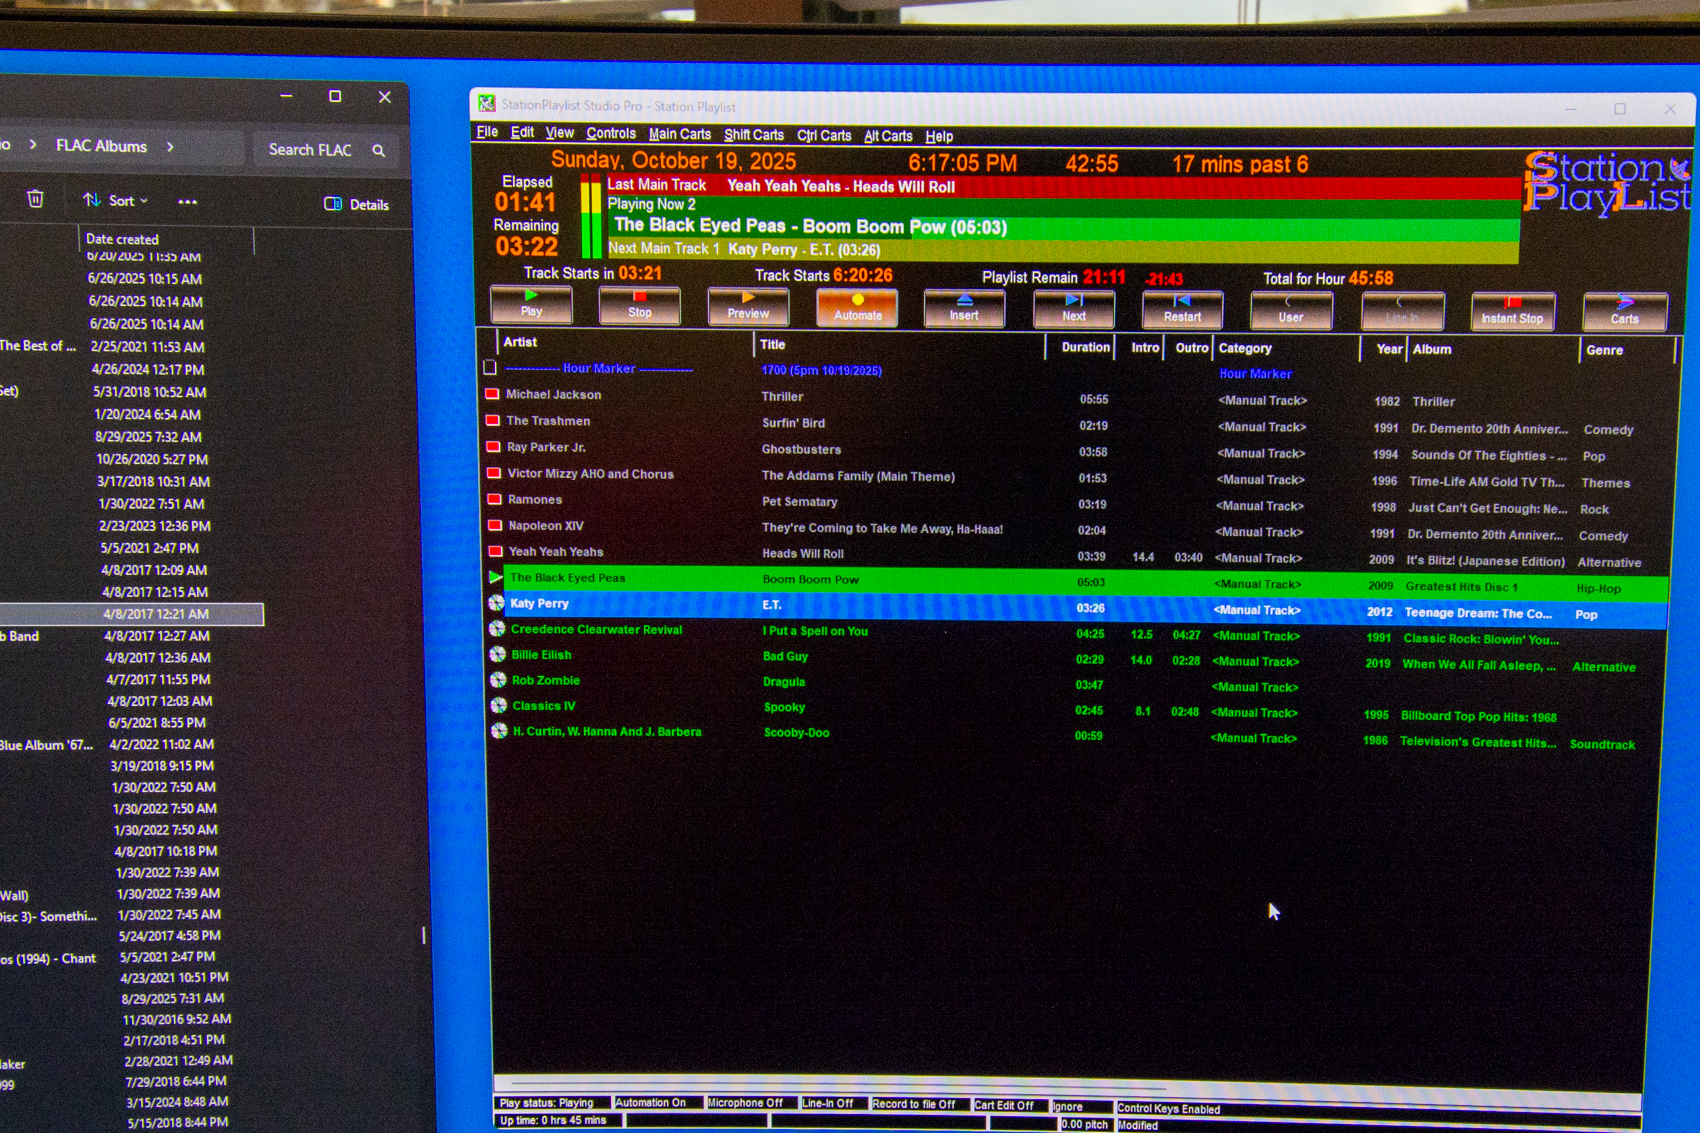This screenshot has width=1700, height=1133.
Task: Open the more options ellipsis menu
Action: click(x=187, y=202)
